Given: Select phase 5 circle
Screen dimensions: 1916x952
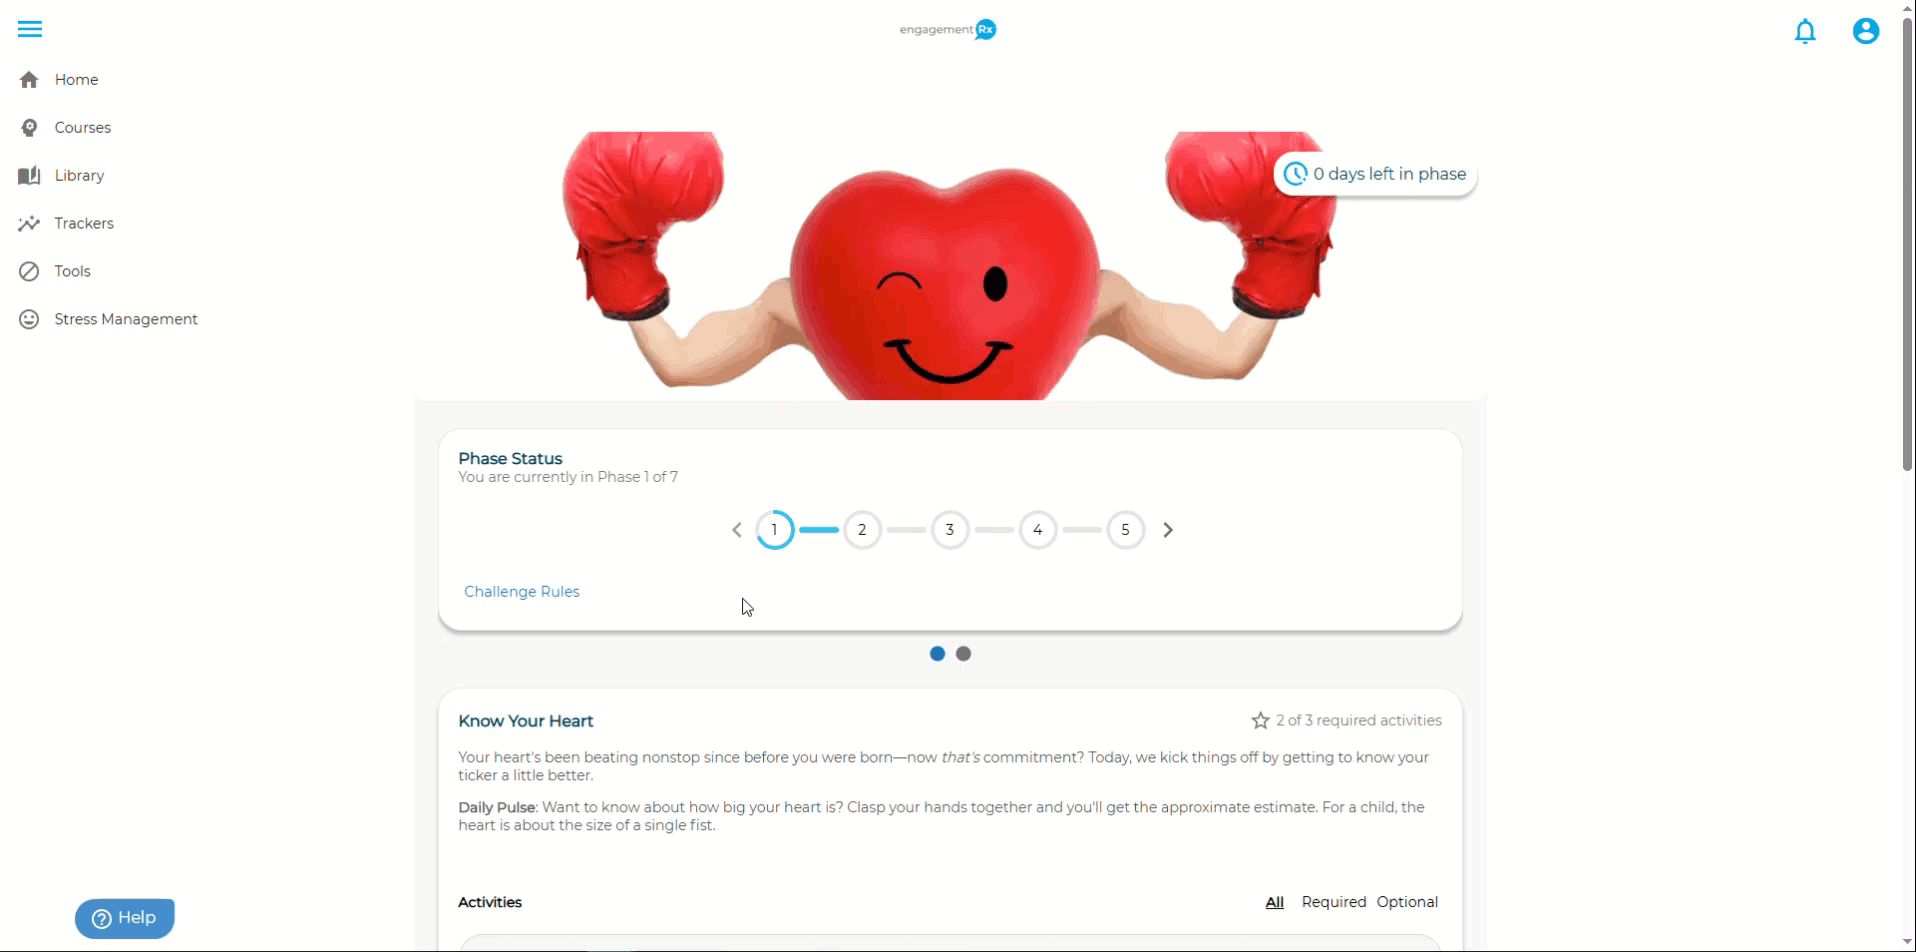Looking at the screenshot, I should tap(1125, 530).
